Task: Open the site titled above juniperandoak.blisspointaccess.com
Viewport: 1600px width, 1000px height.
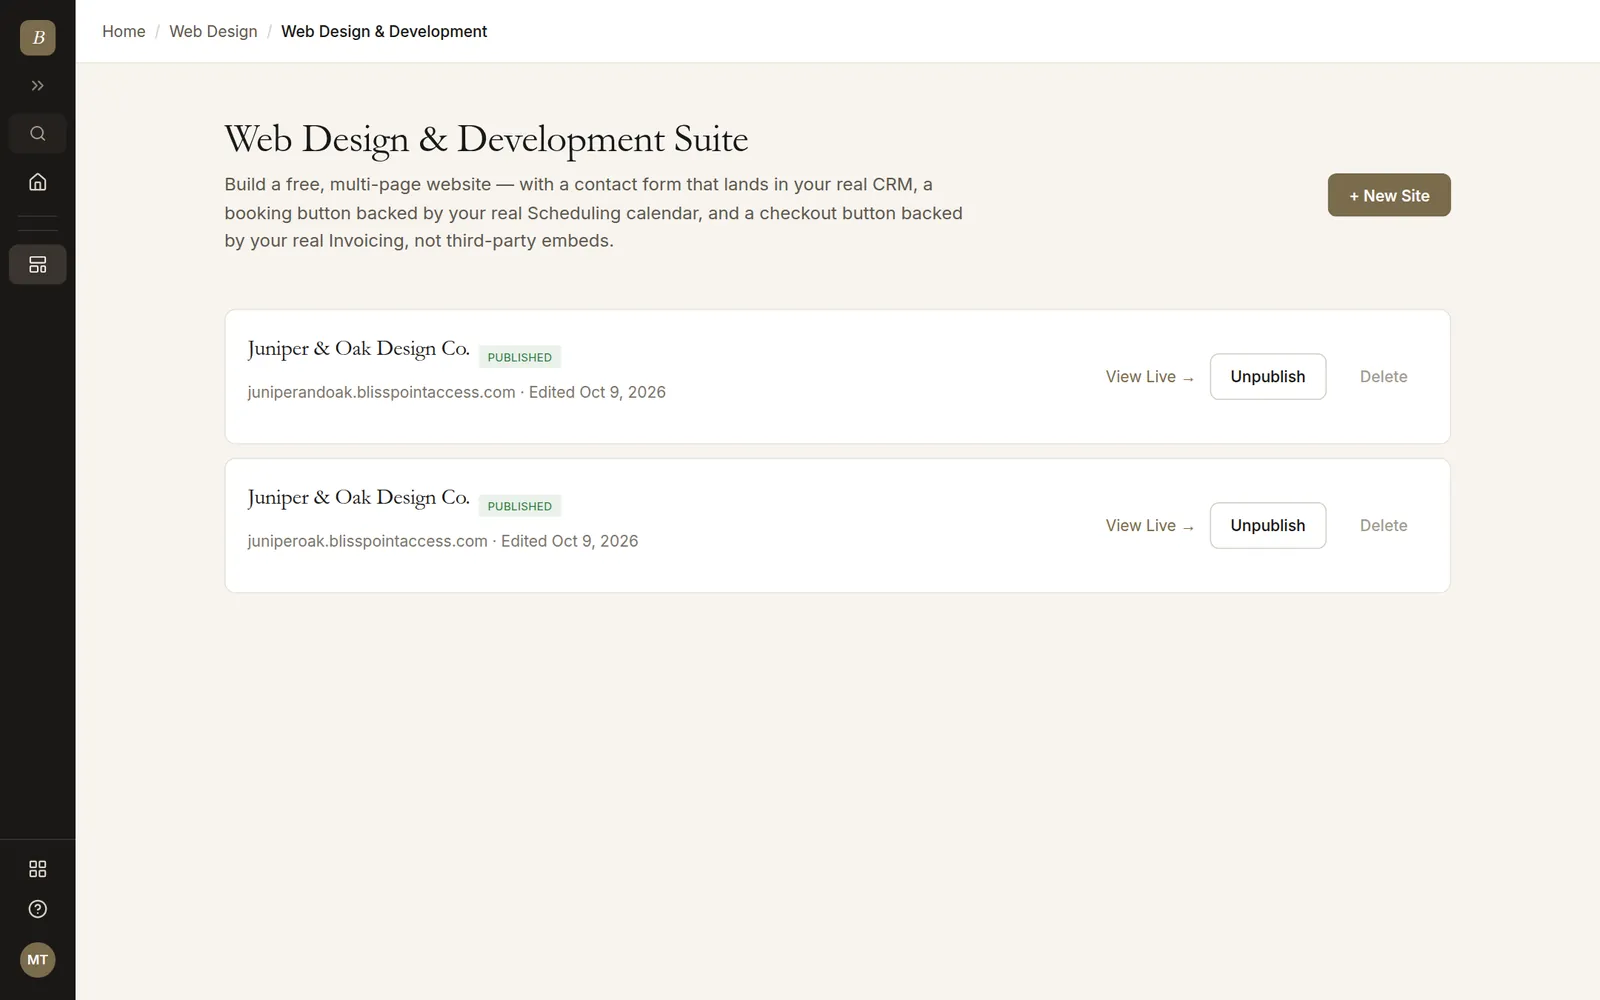Action: coord(358,349)
